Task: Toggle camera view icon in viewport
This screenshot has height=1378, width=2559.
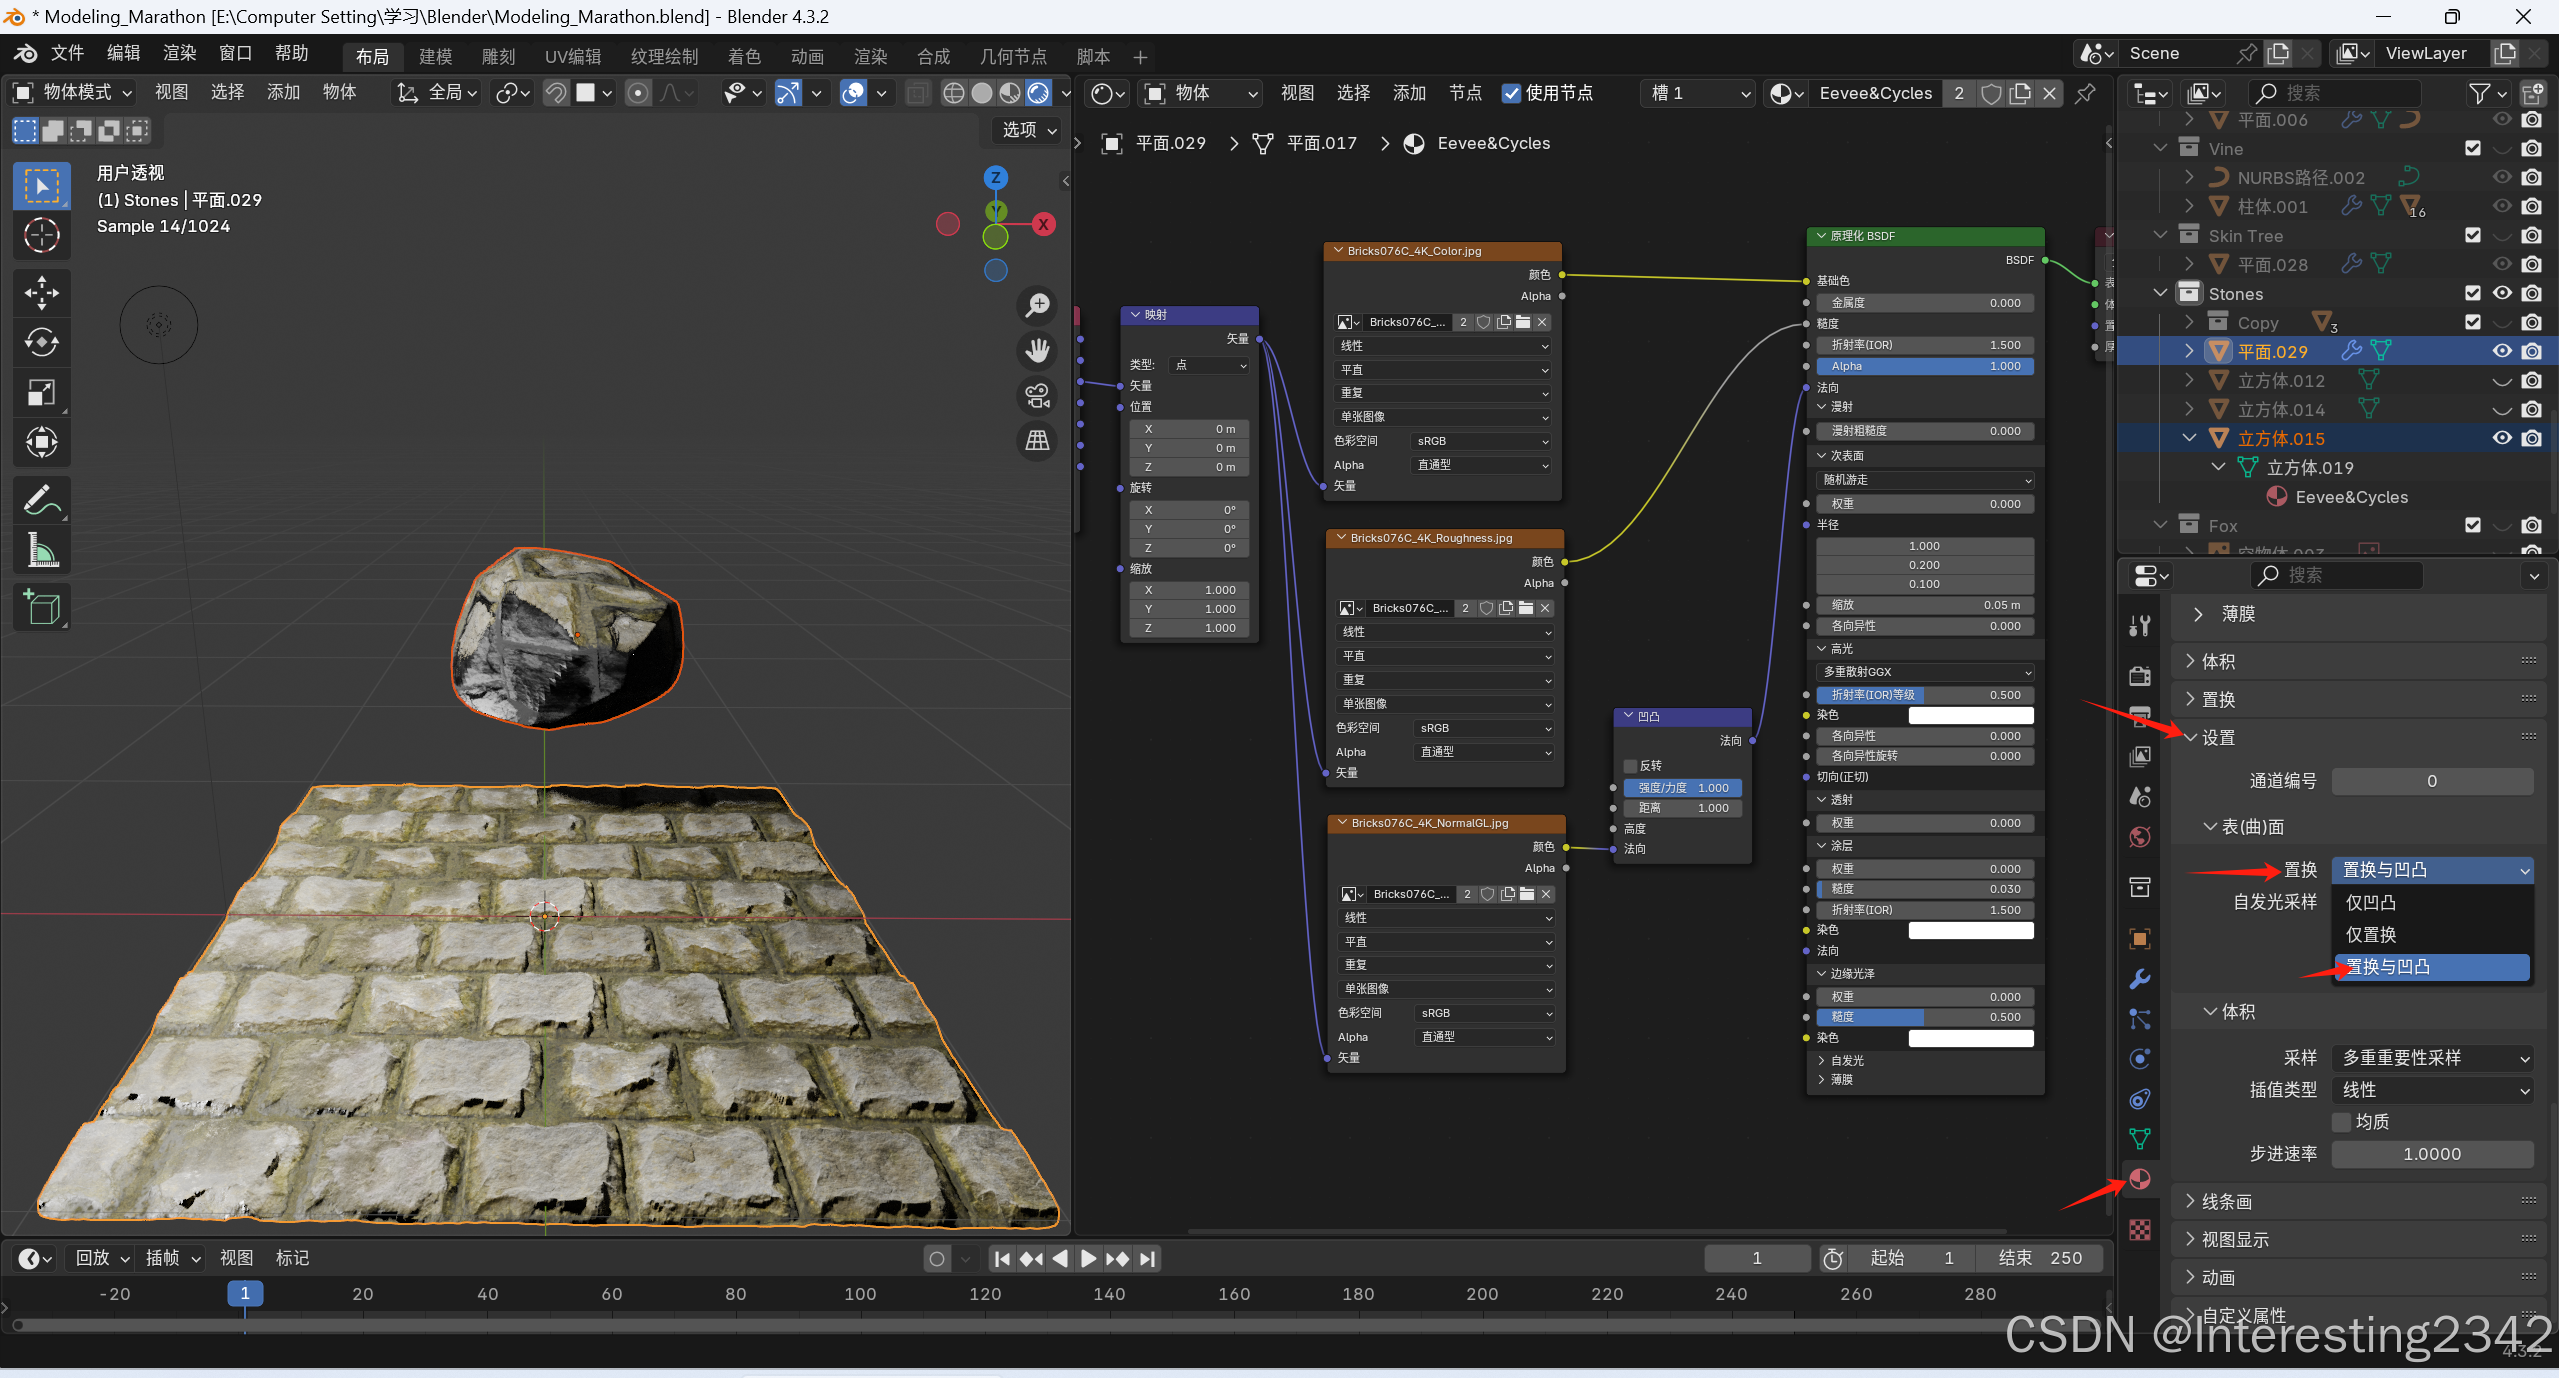Action: (1037, 396)
